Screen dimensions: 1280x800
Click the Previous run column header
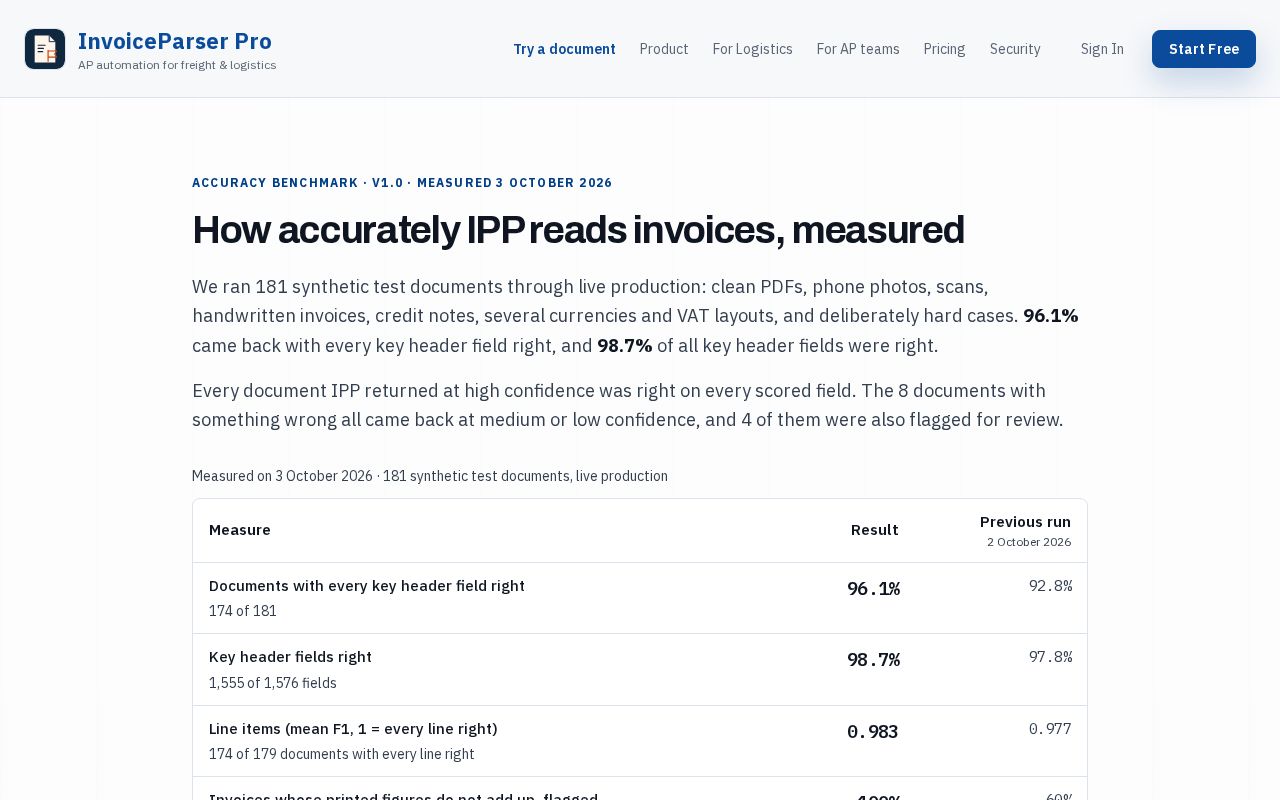(x=1025, y=522)
